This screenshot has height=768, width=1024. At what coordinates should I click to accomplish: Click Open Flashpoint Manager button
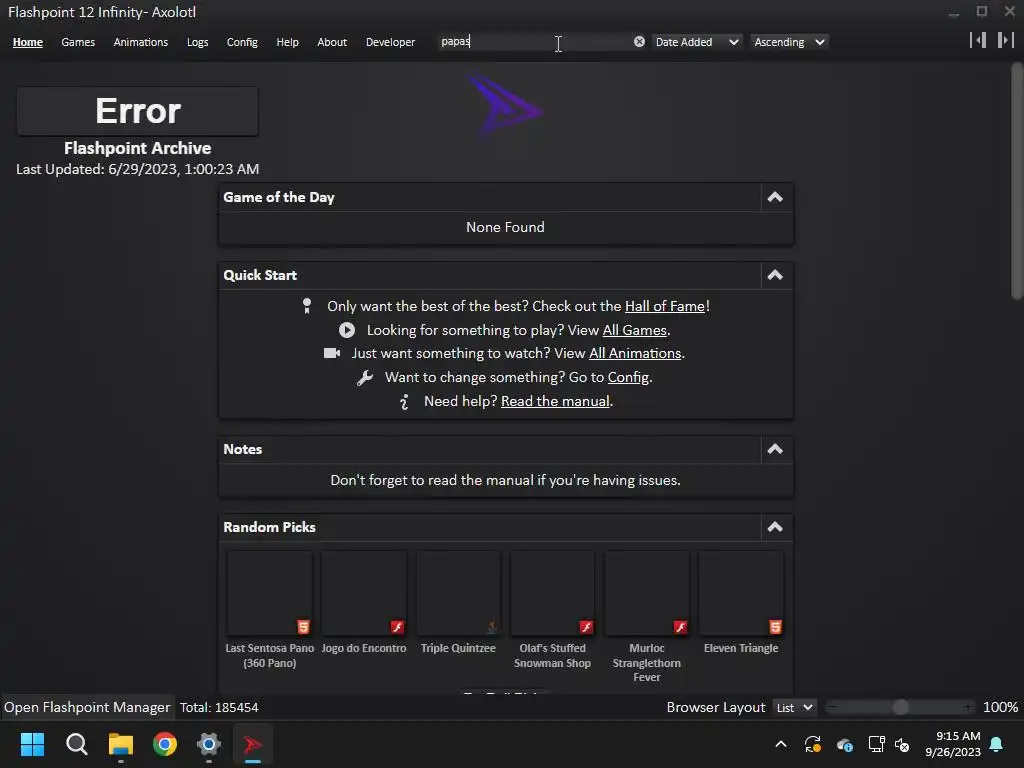point(87,707)
